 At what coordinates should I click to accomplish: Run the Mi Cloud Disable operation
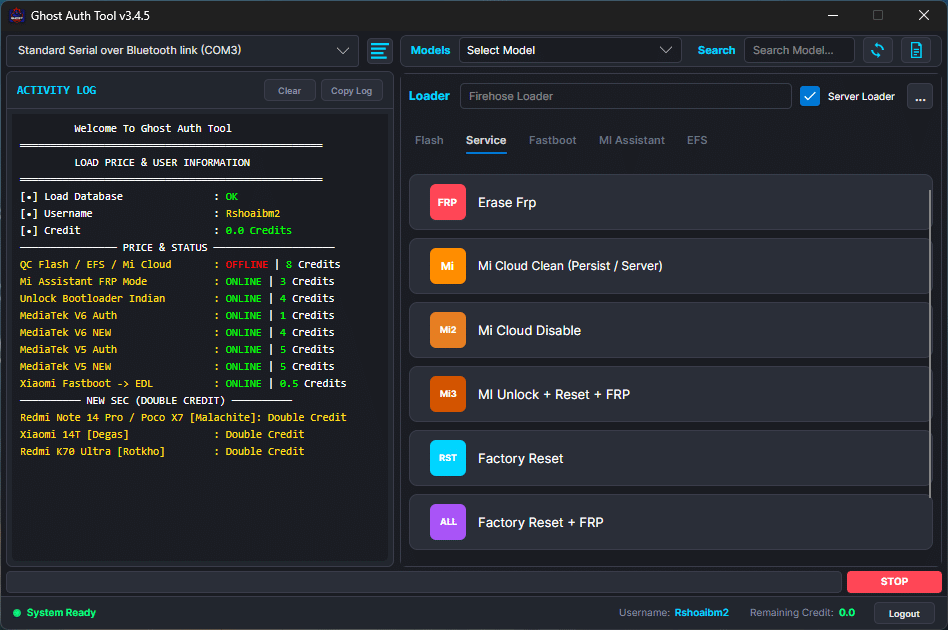670,330
